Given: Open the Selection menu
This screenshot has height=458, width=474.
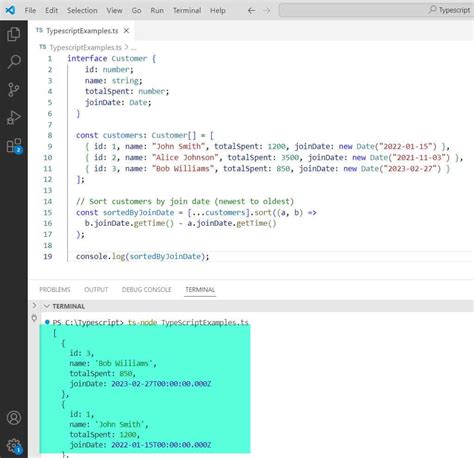Looking at the screenshot, I should [82, 11].
